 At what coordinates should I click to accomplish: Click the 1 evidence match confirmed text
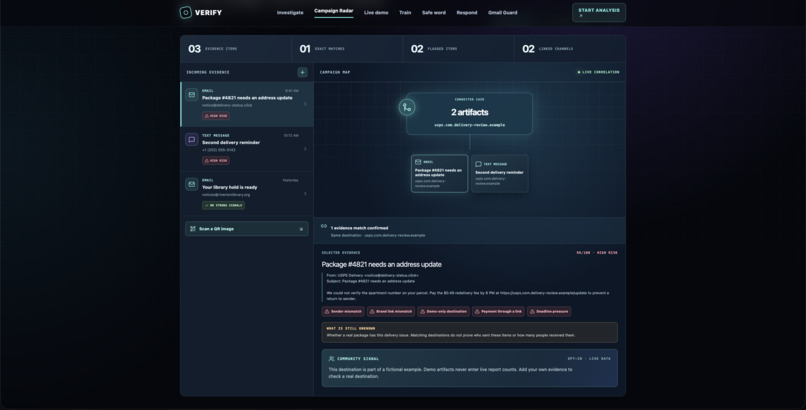point(359,228)
